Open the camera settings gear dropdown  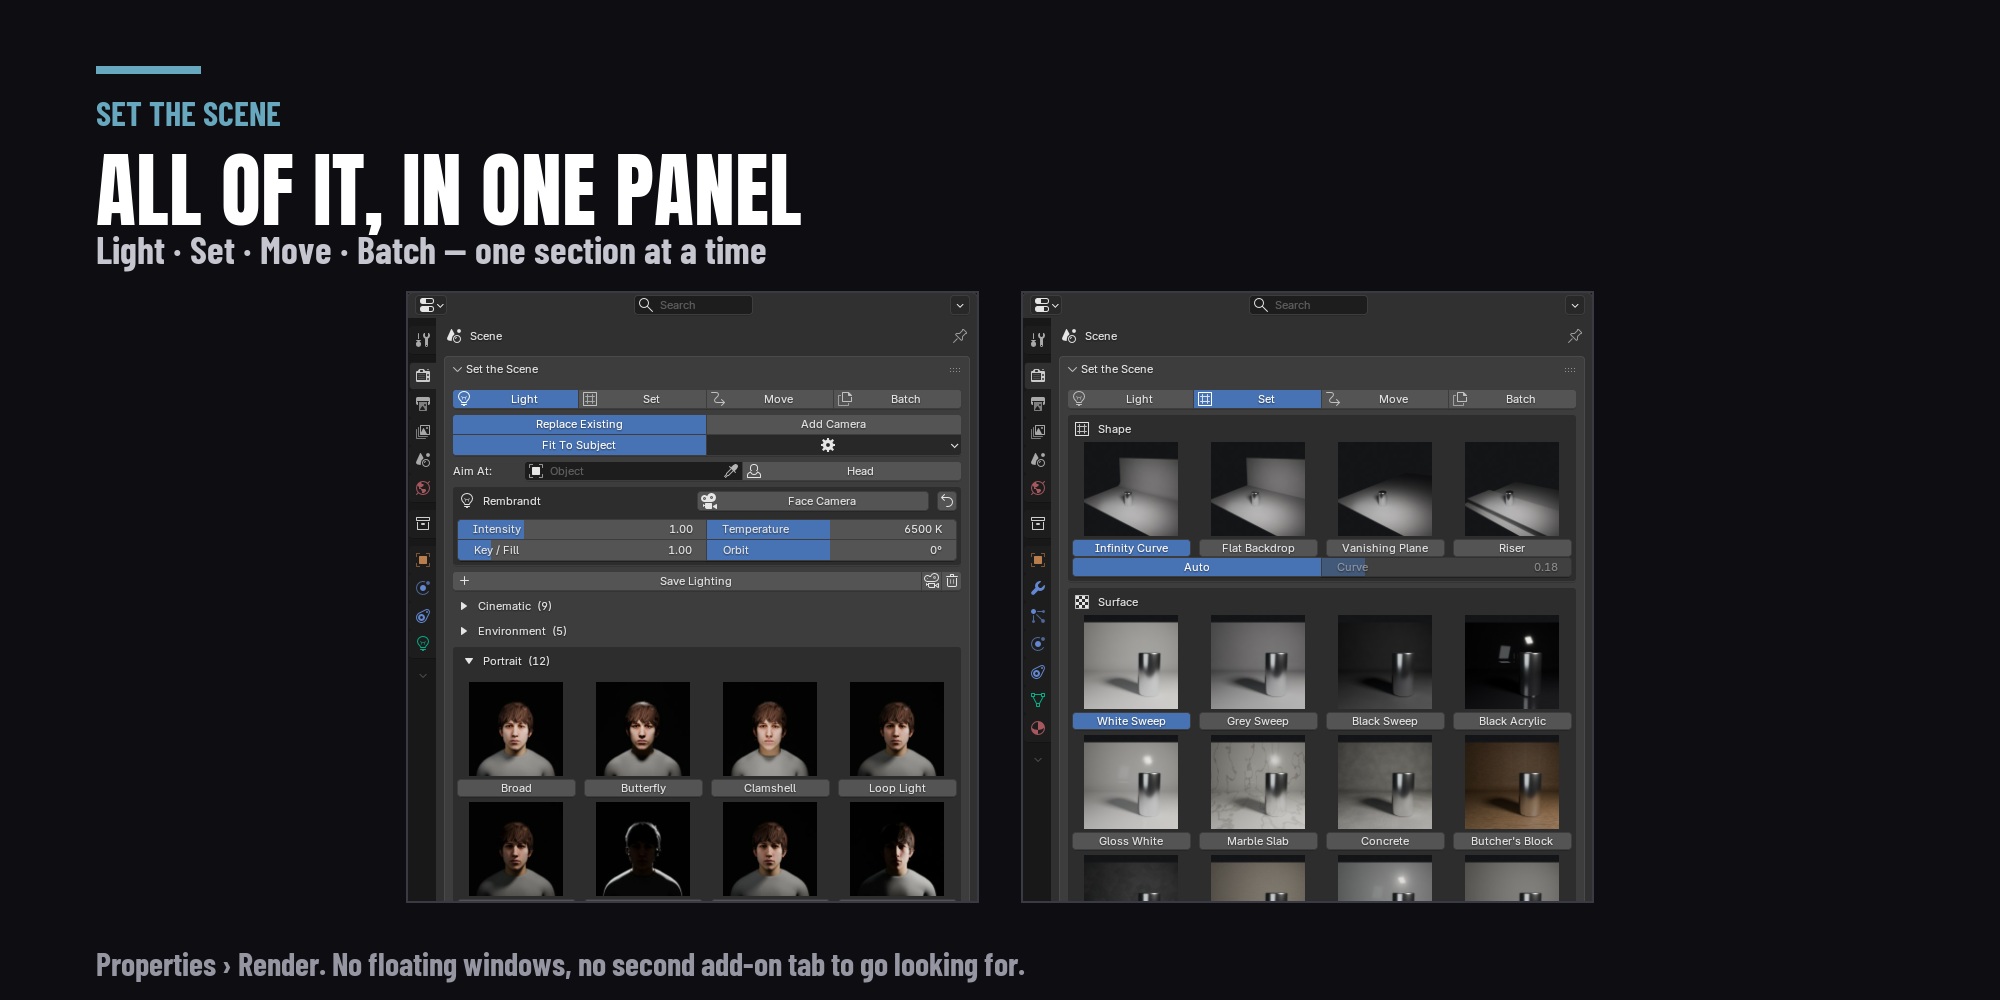pos(834,445)
